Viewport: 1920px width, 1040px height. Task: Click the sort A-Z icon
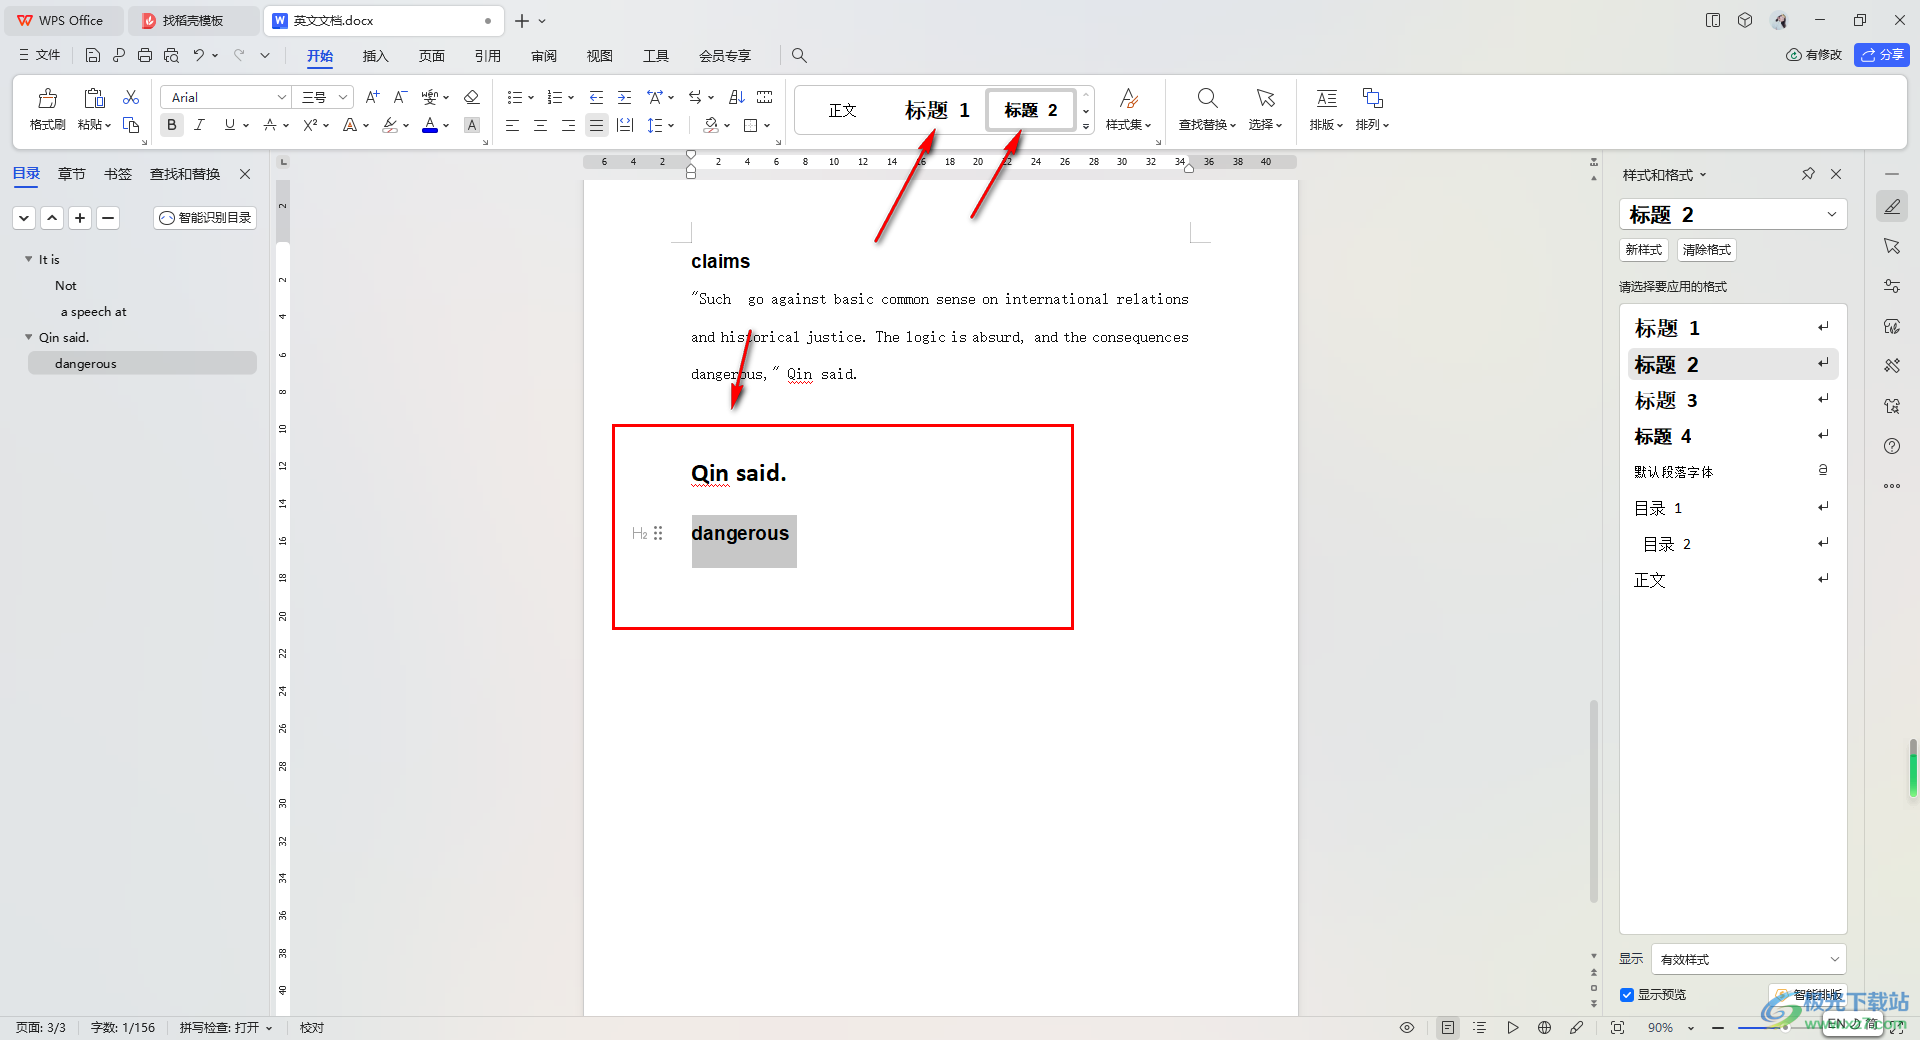[x=736, y=97]
